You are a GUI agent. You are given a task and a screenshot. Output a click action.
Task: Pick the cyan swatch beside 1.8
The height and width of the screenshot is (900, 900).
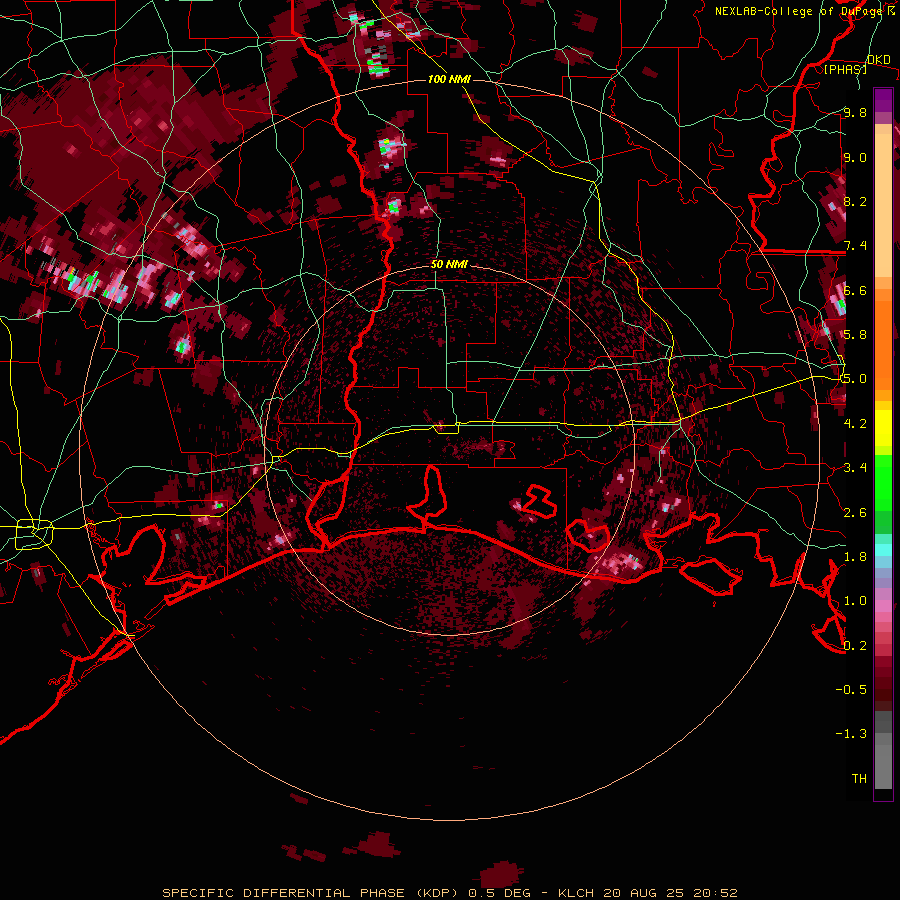tap(883, 550)
